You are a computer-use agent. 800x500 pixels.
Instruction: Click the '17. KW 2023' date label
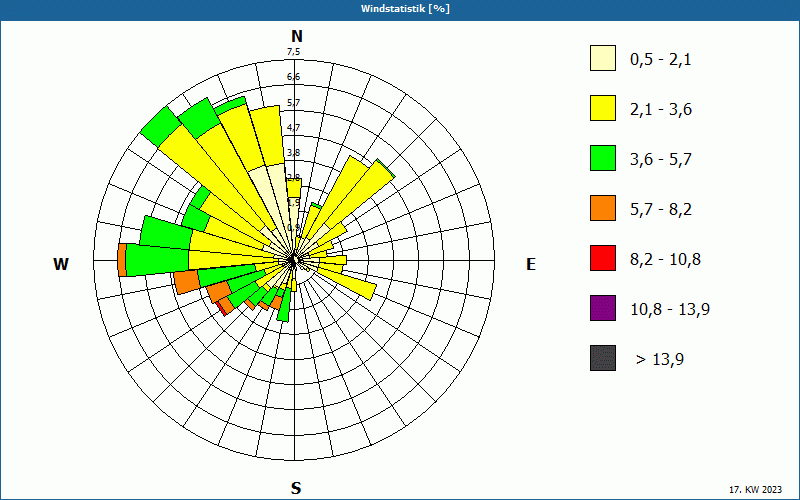[755, 490]
